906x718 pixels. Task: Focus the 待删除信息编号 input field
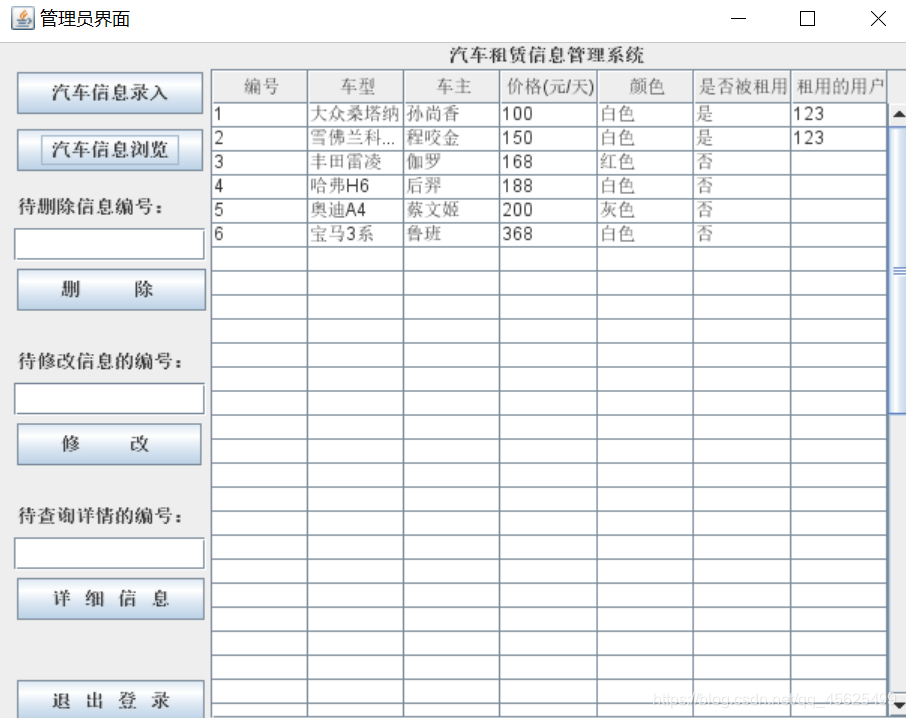[x=109, y=244]
